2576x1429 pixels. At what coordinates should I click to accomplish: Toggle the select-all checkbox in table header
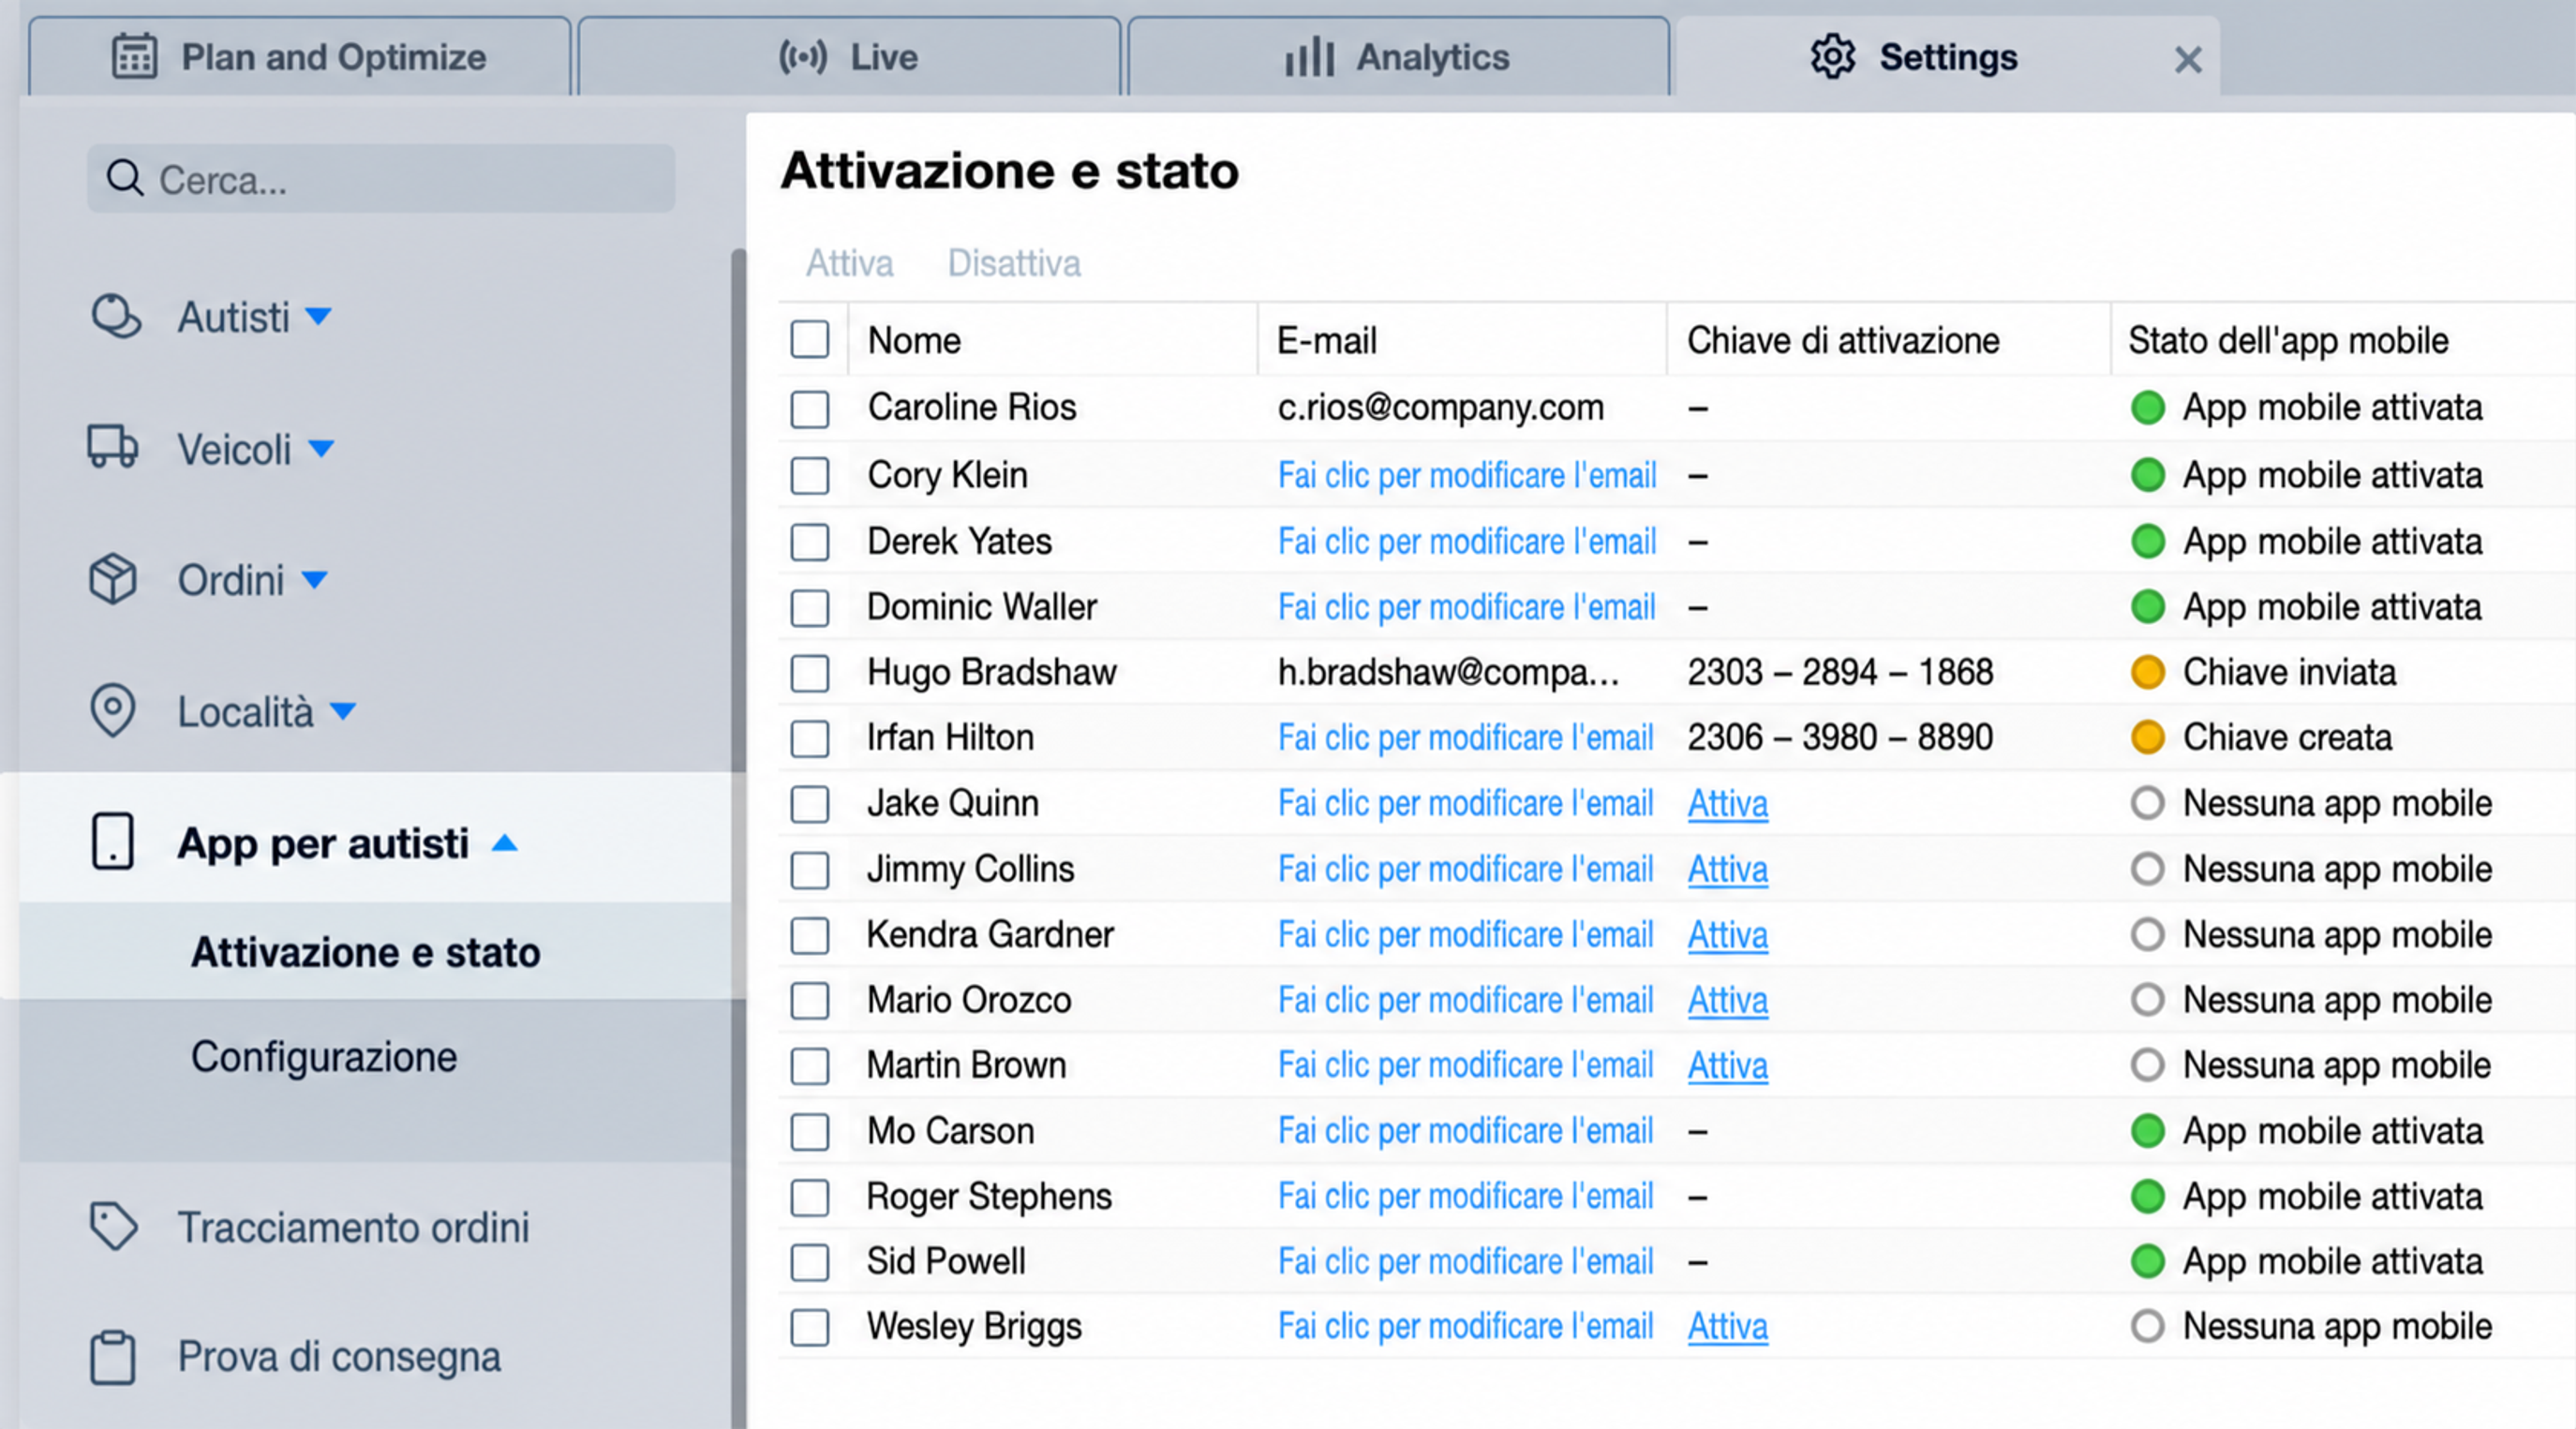810,340
